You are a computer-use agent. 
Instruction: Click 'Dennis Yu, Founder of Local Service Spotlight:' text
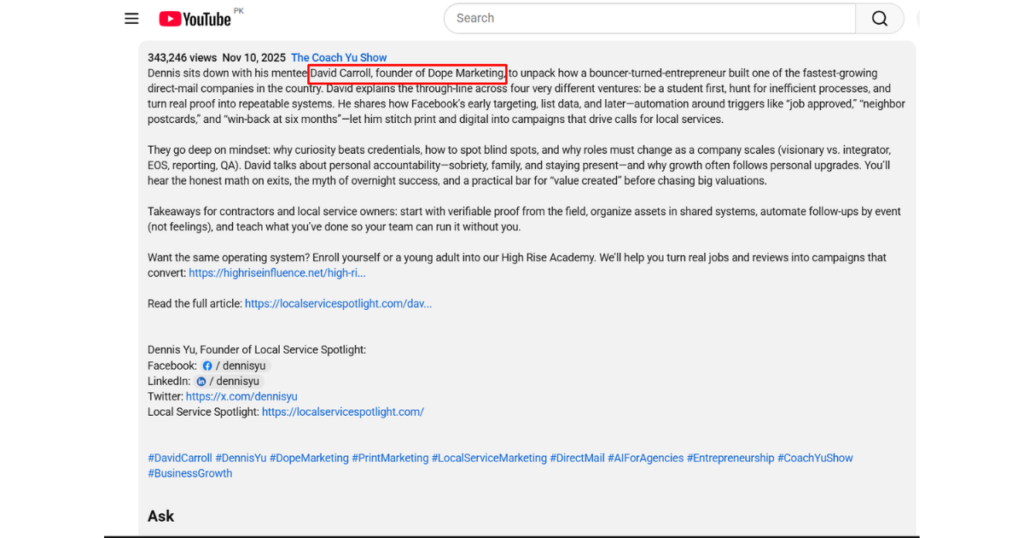pos(257,350)
